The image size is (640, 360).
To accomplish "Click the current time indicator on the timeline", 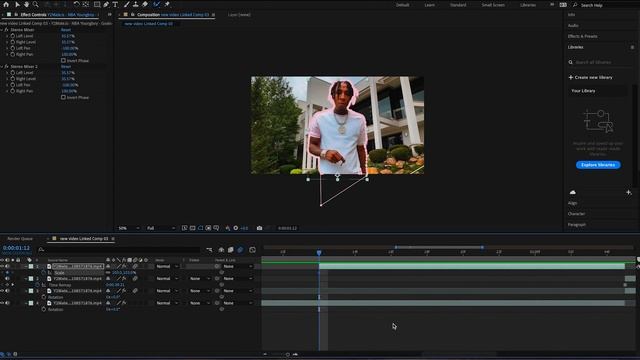I will click(319, 253).
